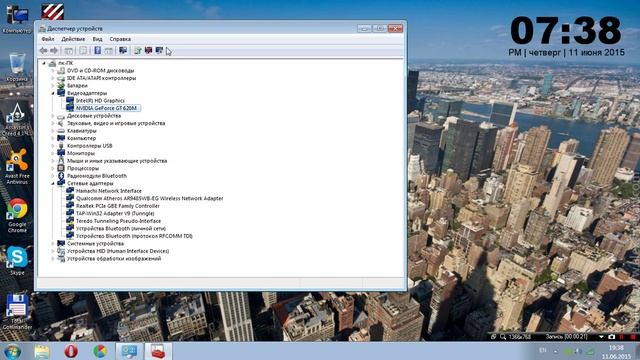The image size is (640, 360).
Task: Click the Assassin's Creed desktop shortcut
Action: pos(16,119)
